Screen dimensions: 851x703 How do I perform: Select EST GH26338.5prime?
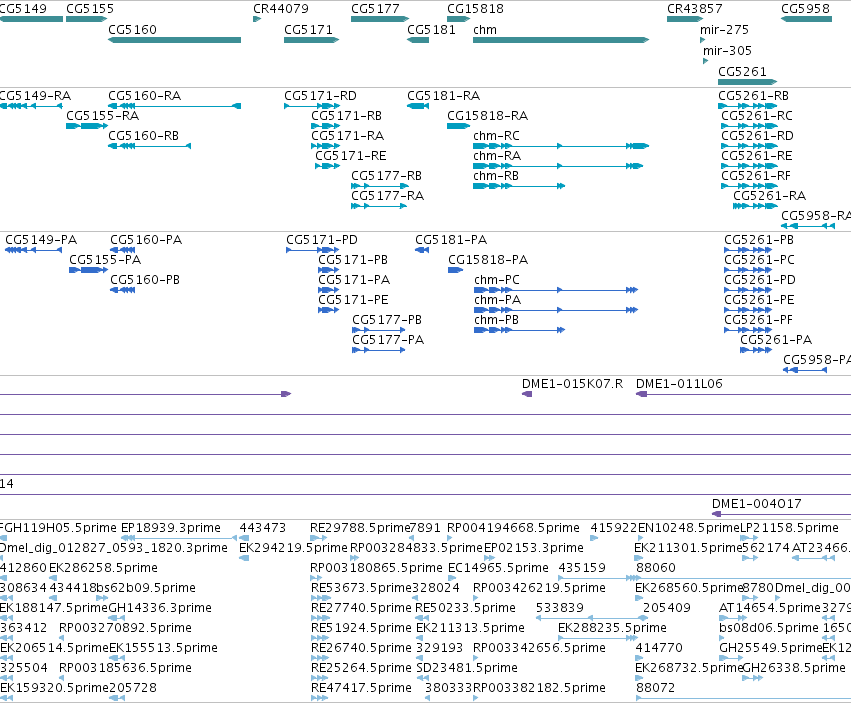[752, 678]
